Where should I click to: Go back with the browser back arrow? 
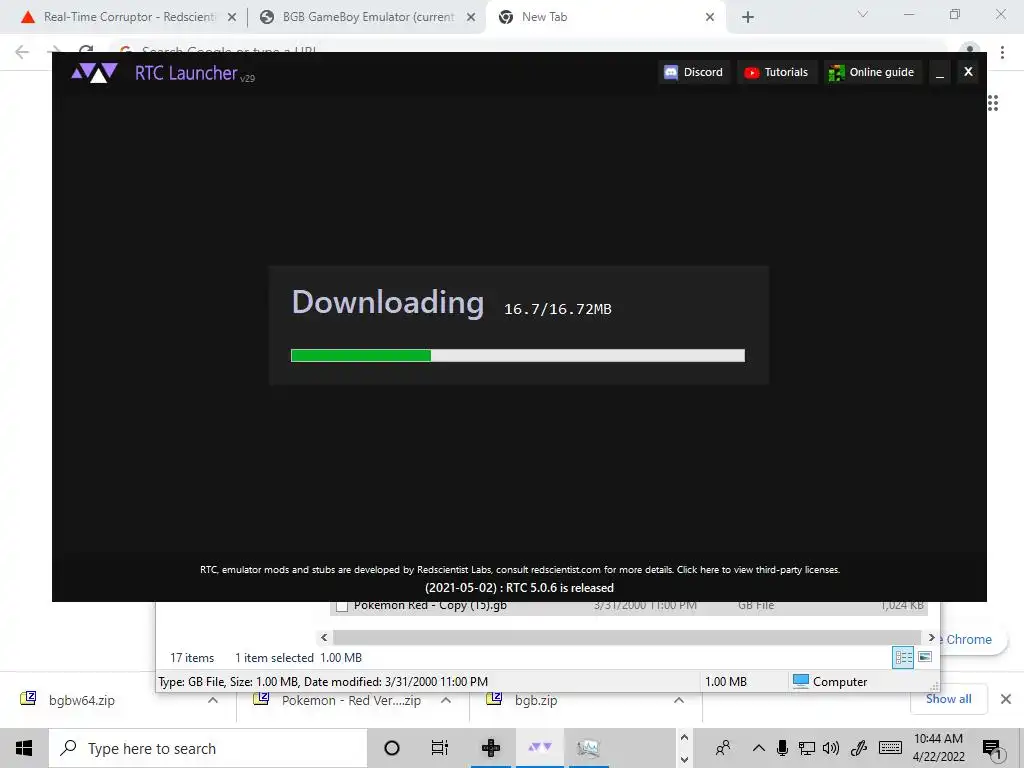[22, 52]
